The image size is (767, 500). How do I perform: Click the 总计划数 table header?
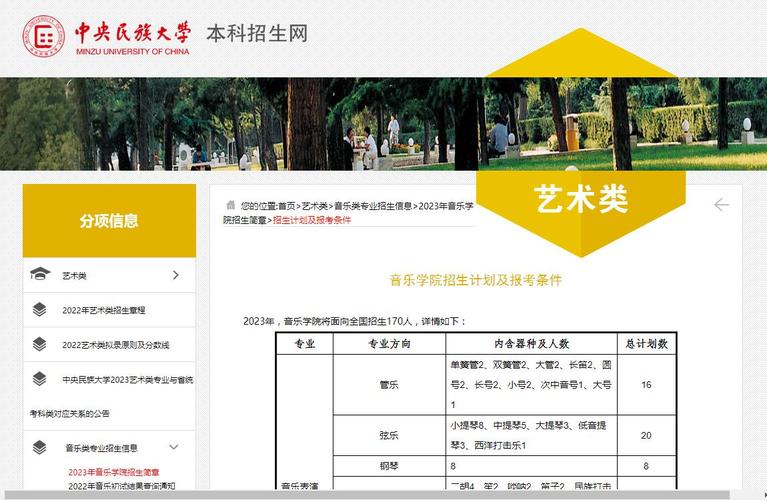click(647, 344)
